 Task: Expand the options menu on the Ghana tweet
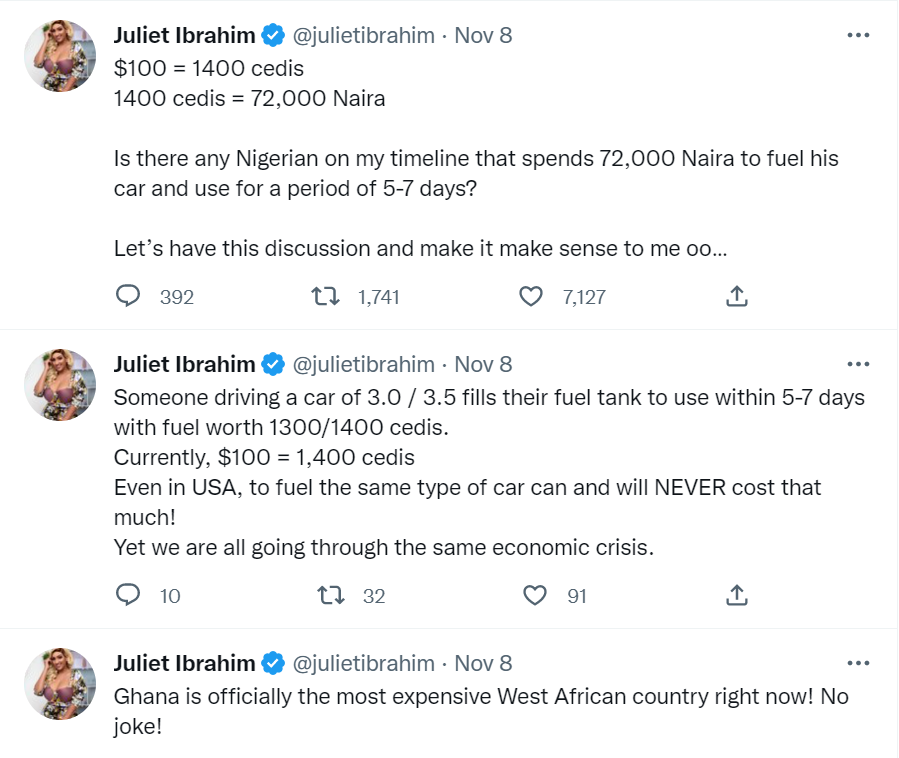click(858, 662)
